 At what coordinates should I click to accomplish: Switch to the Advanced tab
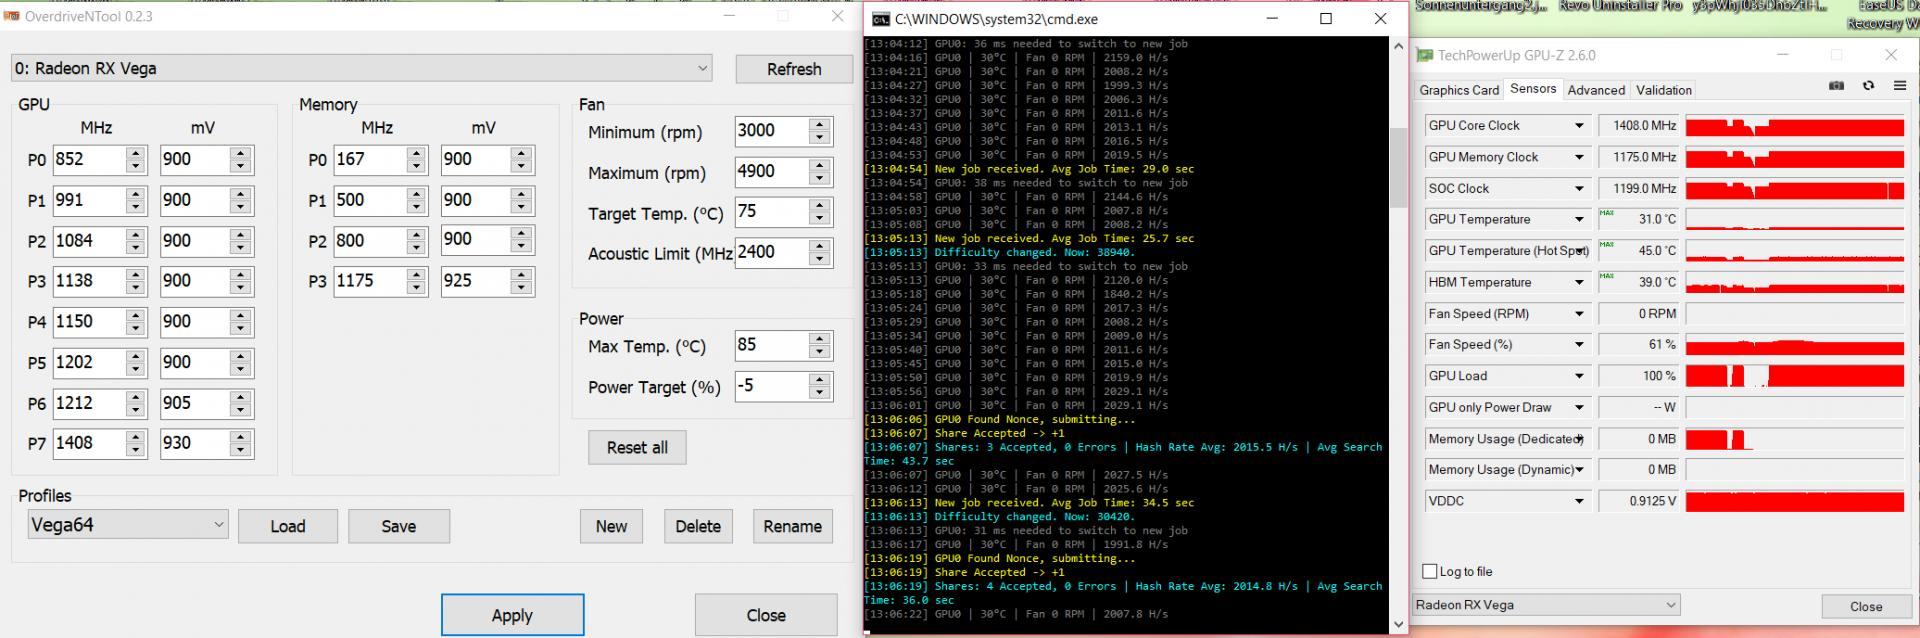point(1596,90)
